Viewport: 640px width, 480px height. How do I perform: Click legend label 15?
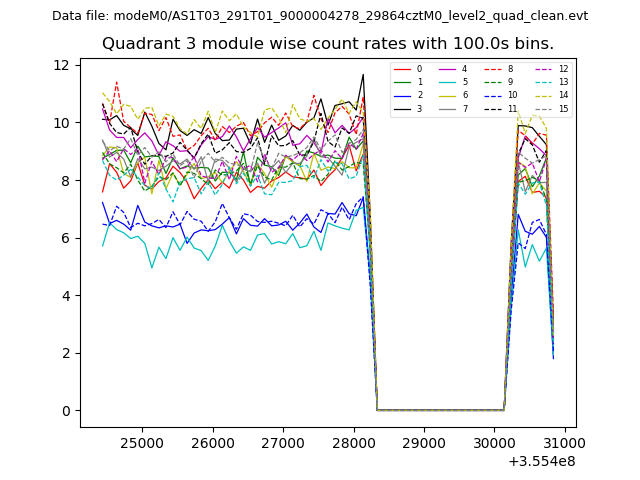tap(563, 108)
